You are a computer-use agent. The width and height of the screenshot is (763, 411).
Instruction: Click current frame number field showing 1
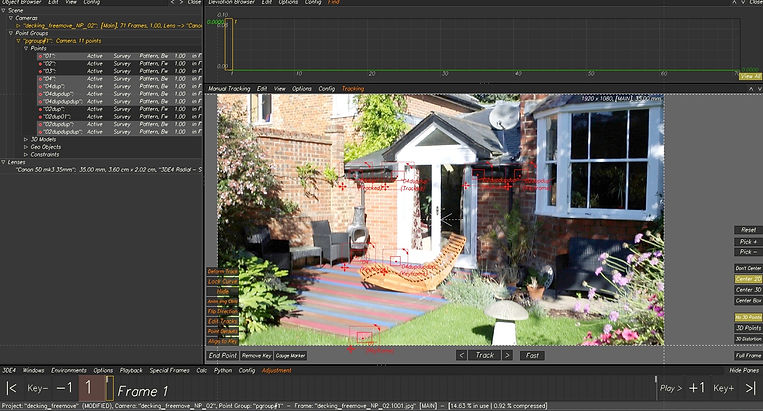coord(91,388)
